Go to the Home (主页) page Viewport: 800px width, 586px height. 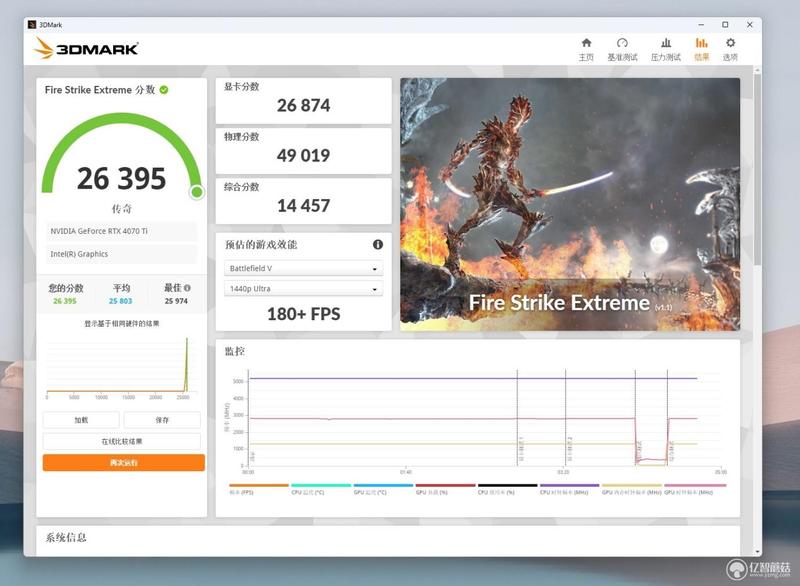(586, 49)
